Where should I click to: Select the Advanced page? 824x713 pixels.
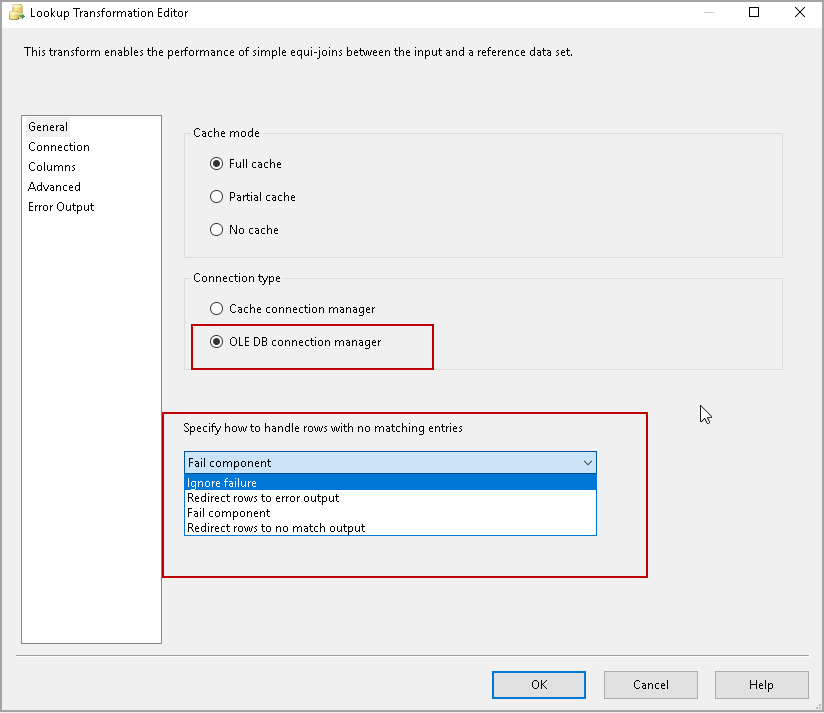coord(54,187)
